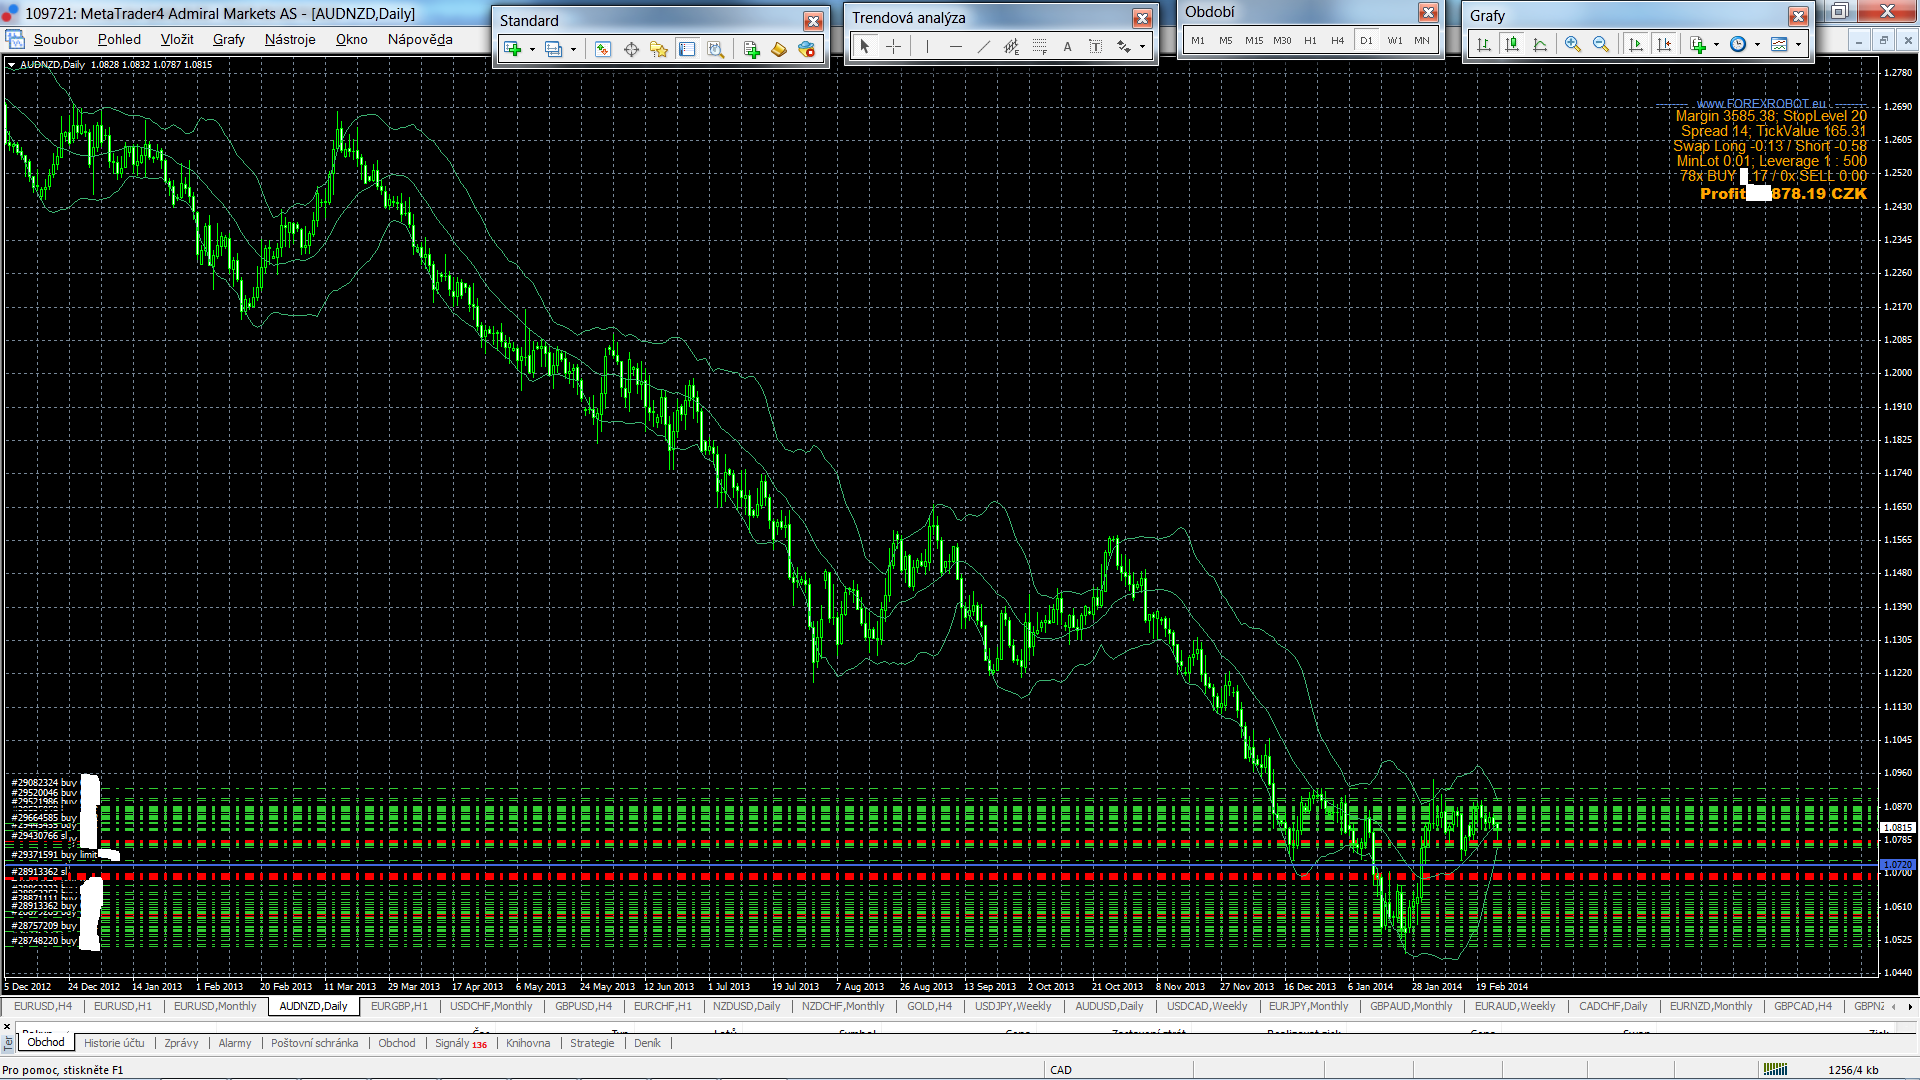1920x1080 pixels.
Task: Open New Order window icon
Action: [751, 49]
